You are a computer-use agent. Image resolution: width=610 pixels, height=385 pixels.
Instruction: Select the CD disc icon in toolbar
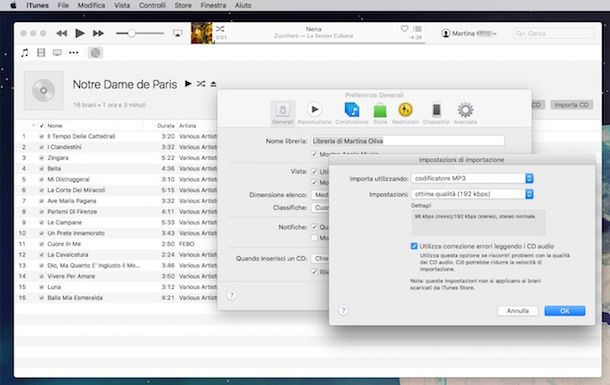coord(95,52)
